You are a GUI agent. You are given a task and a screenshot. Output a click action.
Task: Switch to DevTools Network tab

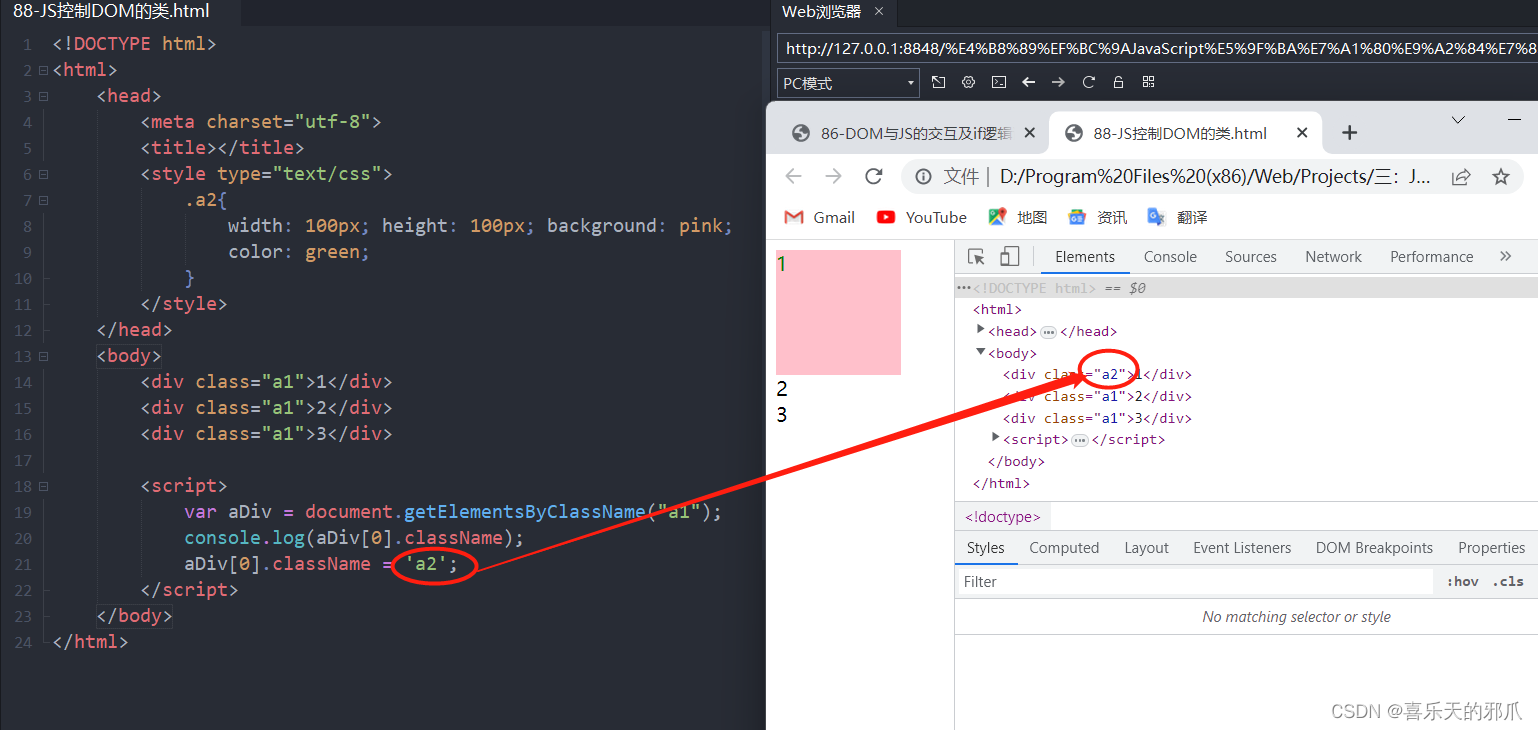(x=1333, y=257)
